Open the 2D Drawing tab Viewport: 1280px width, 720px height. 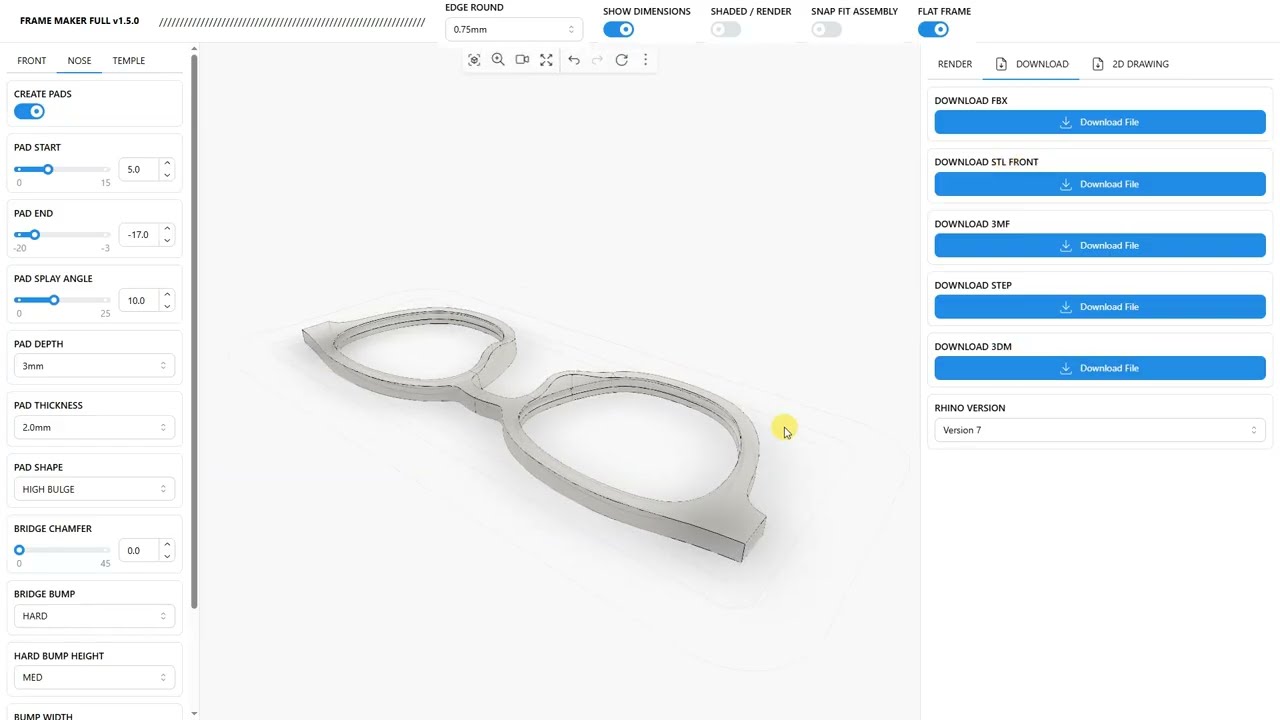(x=1131, y=64)
